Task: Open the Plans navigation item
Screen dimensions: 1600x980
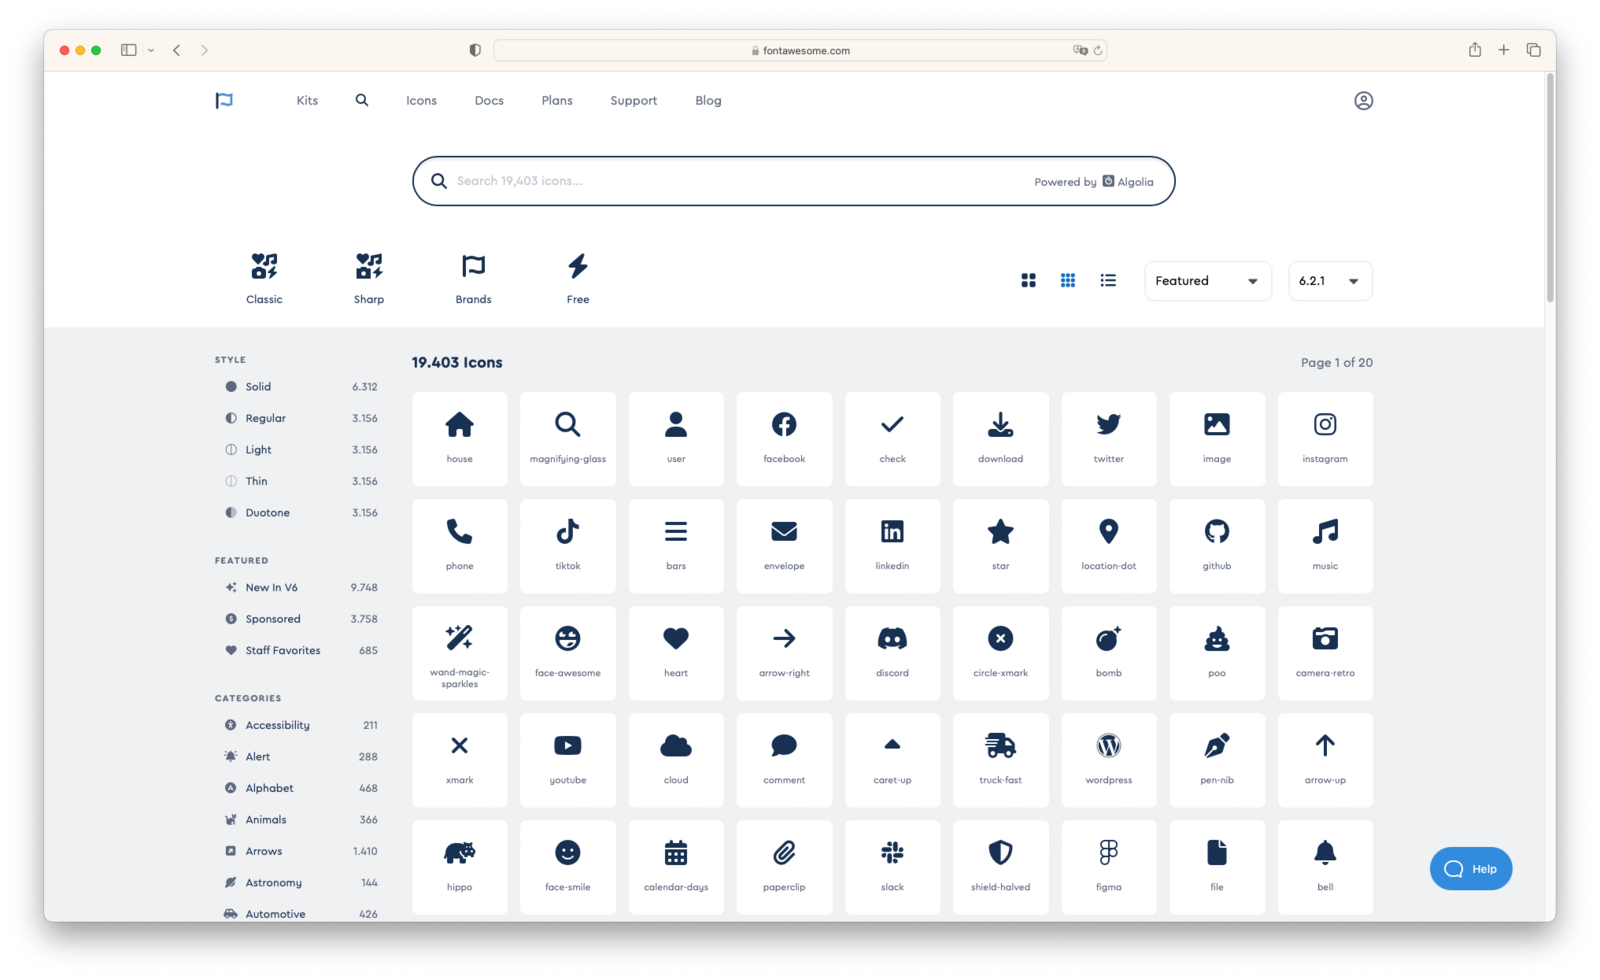Action: pos(557,101)
